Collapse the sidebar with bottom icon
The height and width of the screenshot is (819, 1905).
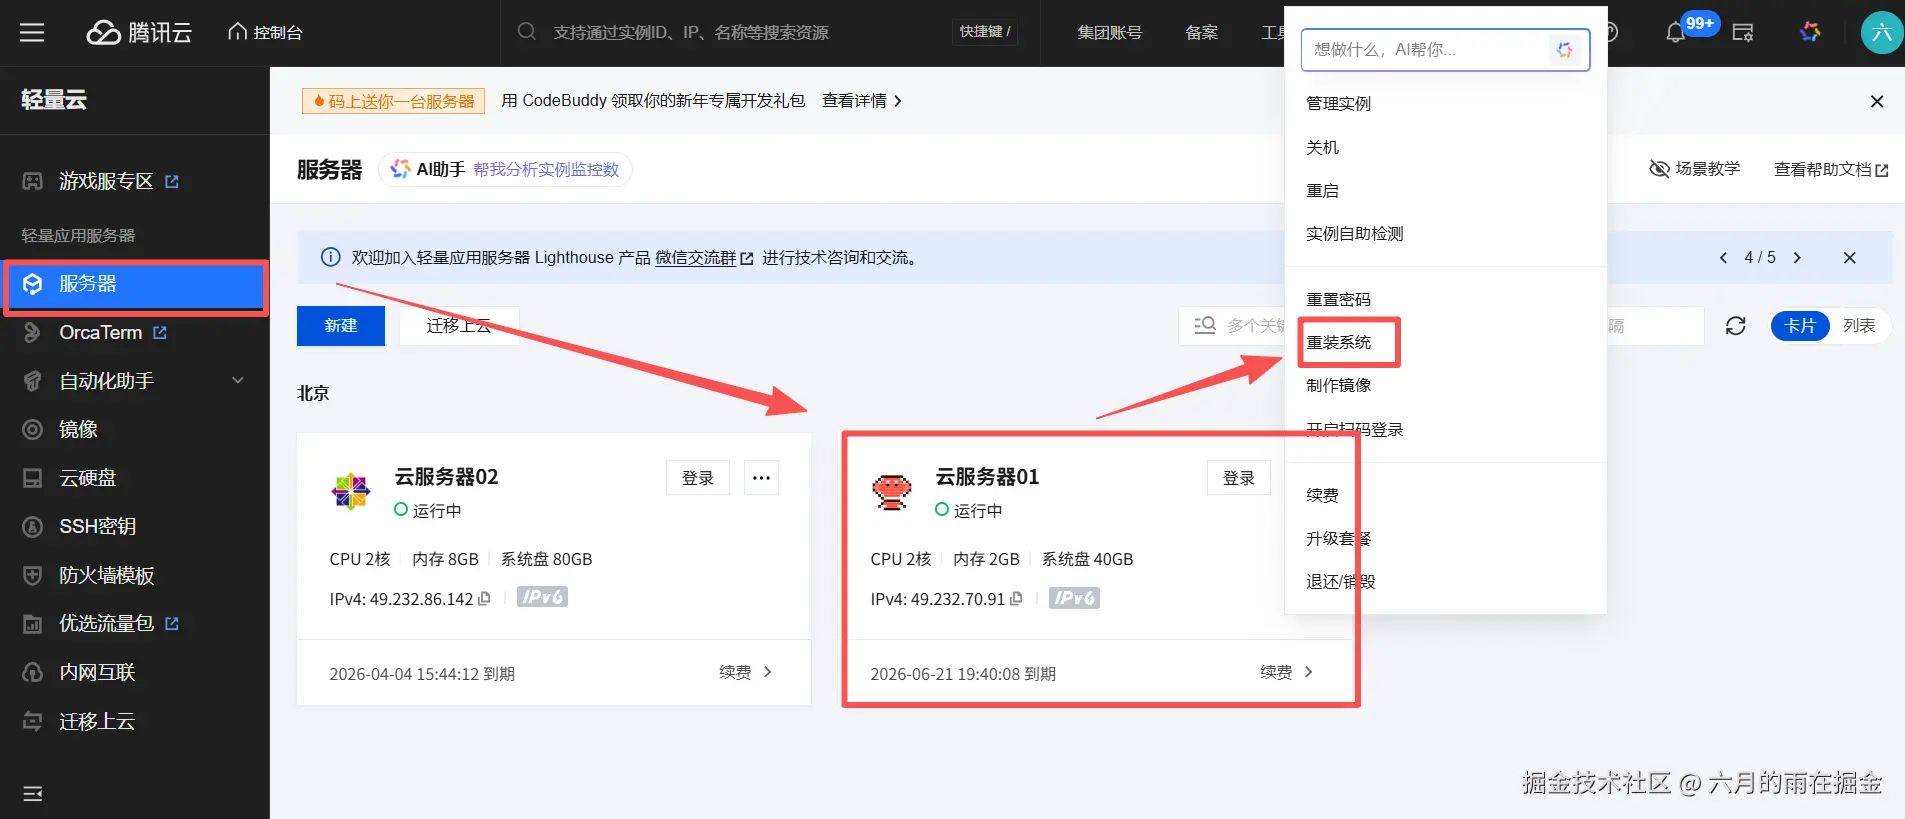33,794
